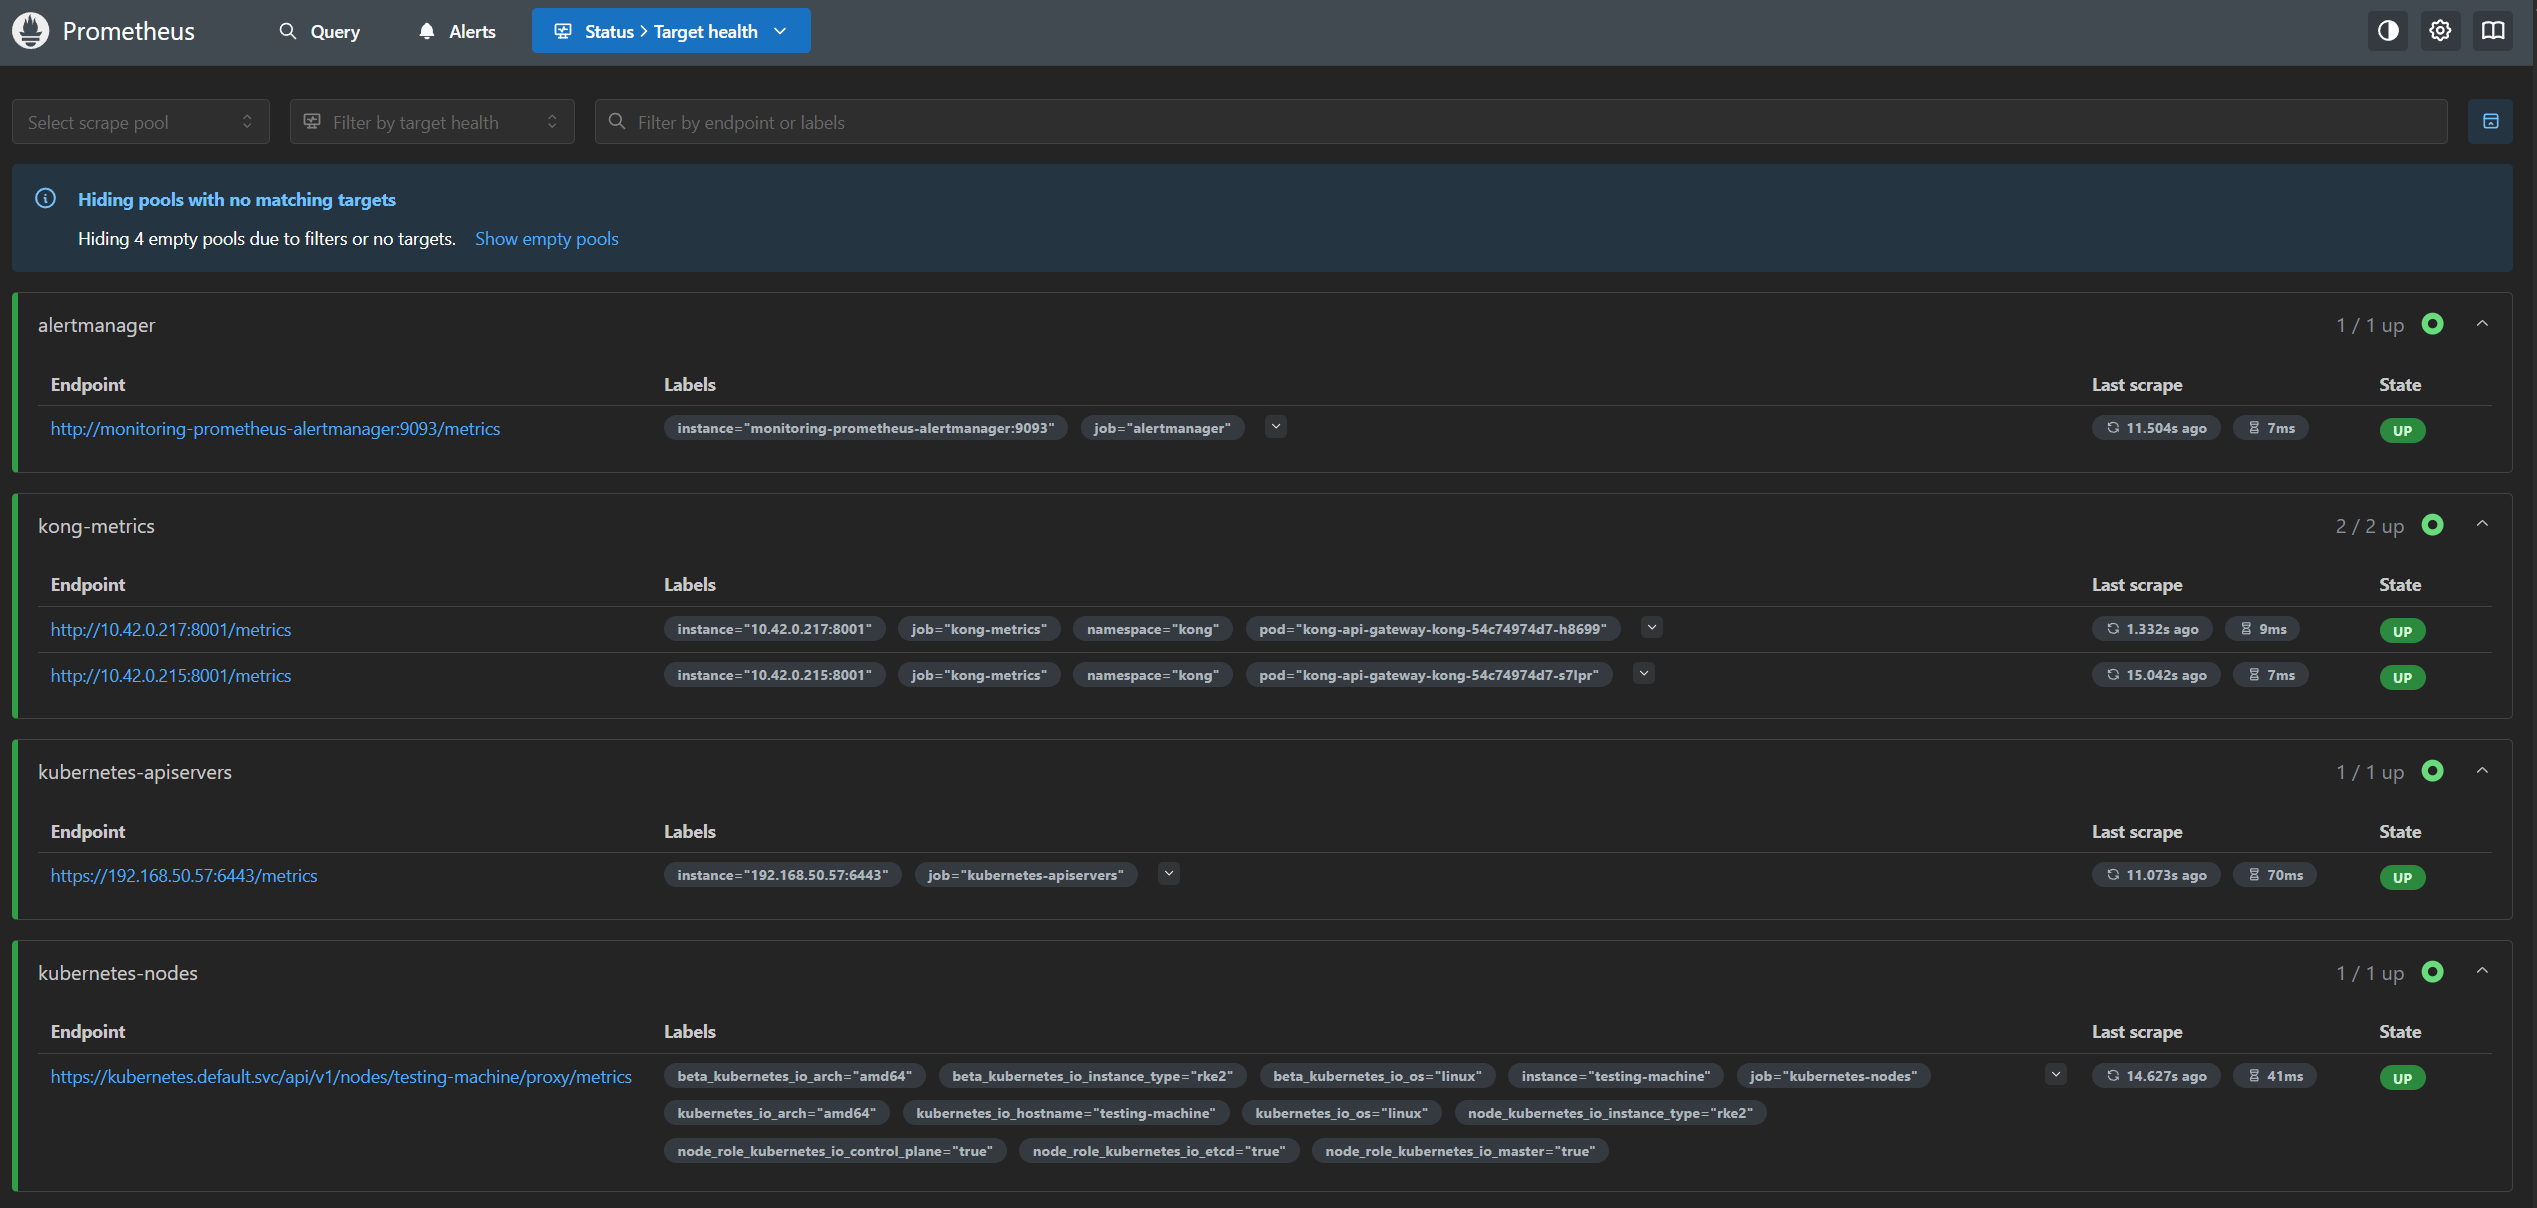
Task: Toggle the light/dark theme icon
Action: pos(2388,31)
